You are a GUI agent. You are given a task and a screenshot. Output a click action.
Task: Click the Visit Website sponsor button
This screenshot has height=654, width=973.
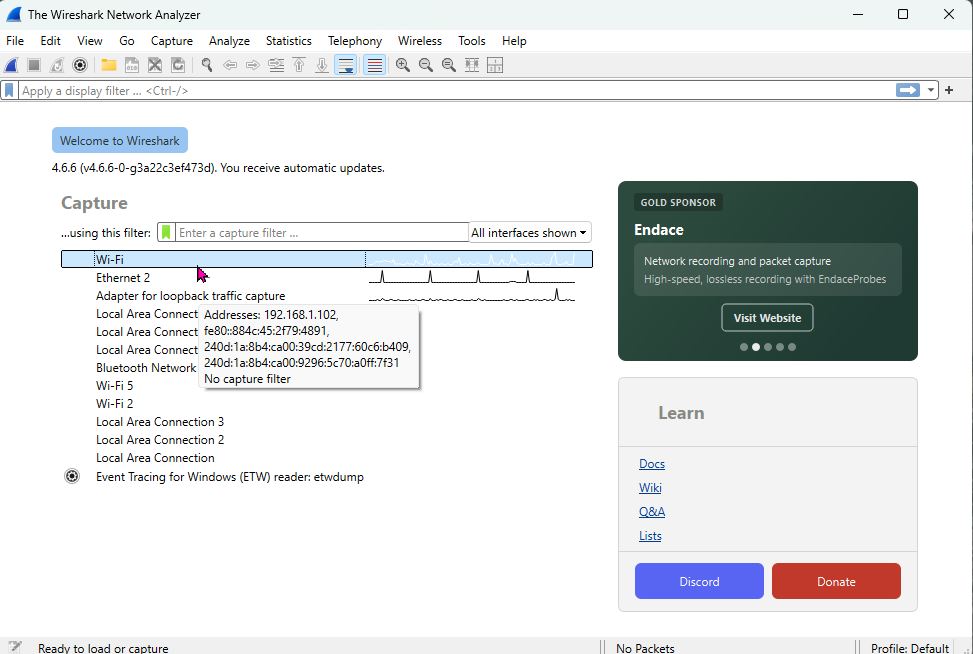[767, 318]
